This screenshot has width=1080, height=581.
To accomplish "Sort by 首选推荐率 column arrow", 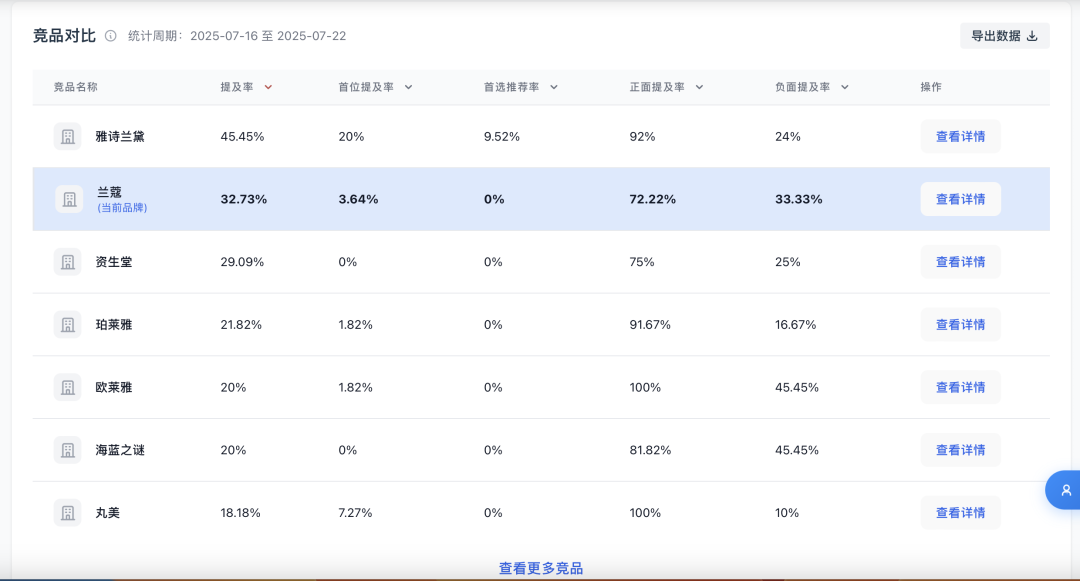I will [554, 87].
